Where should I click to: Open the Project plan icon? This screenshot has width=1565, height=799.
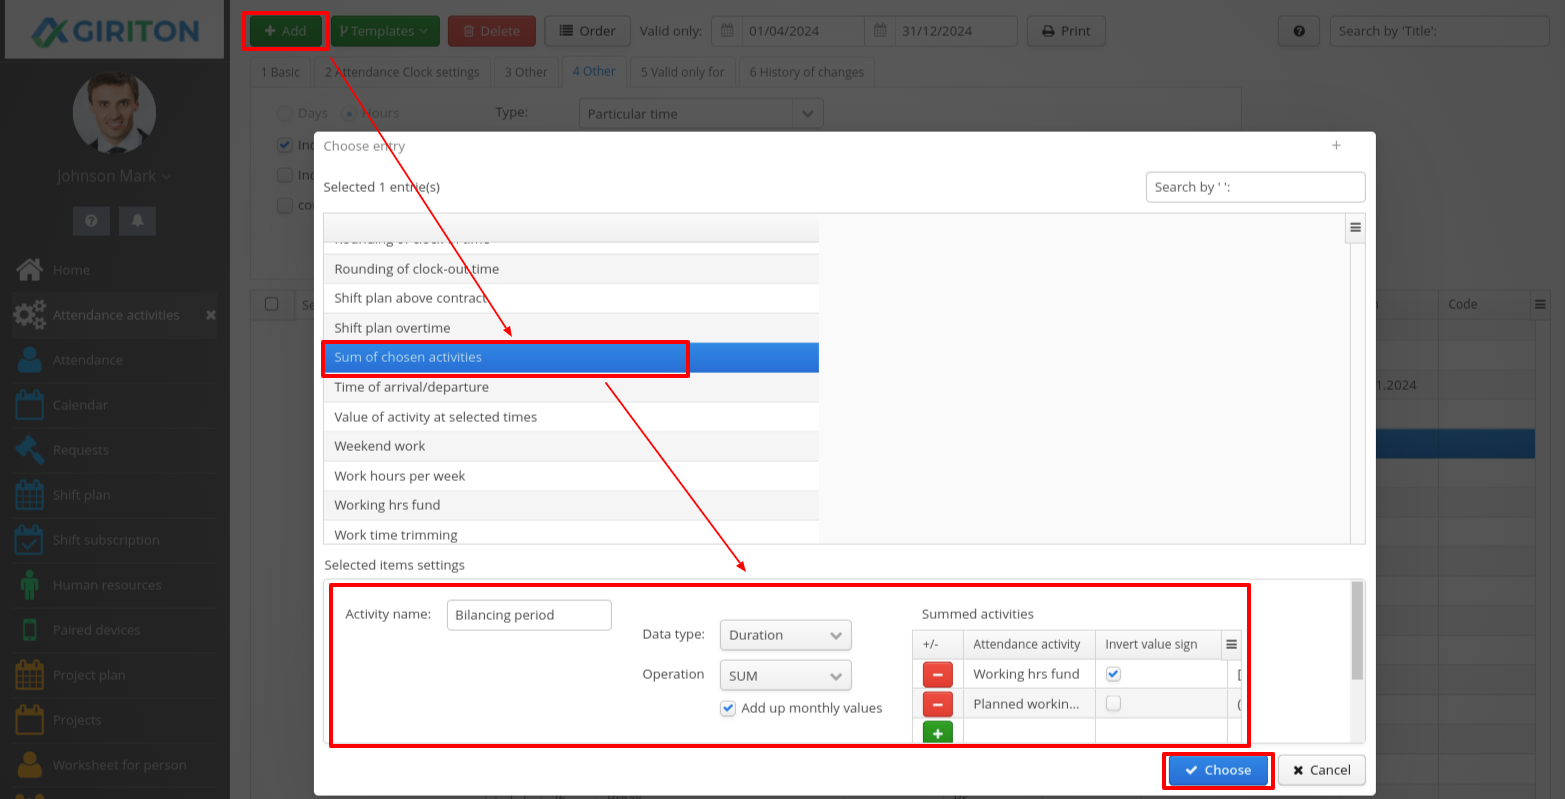(x=29, y=674)
